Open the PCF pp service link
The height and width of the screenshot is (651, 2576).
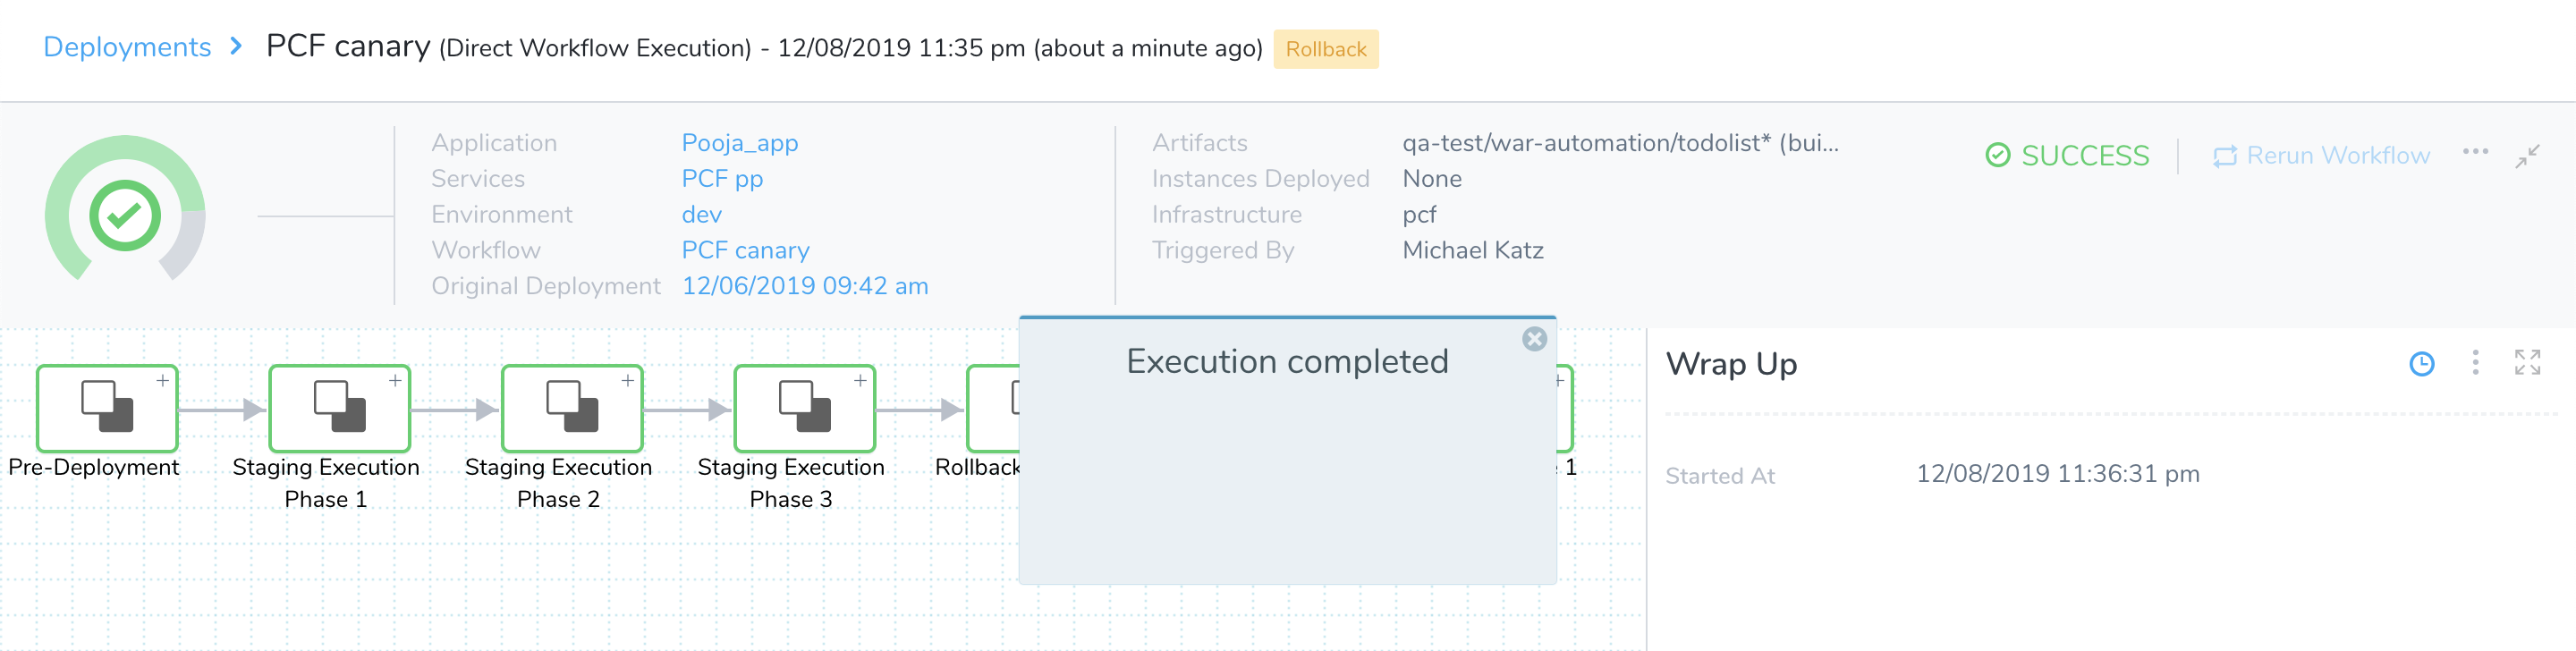(x=722, y=179)
